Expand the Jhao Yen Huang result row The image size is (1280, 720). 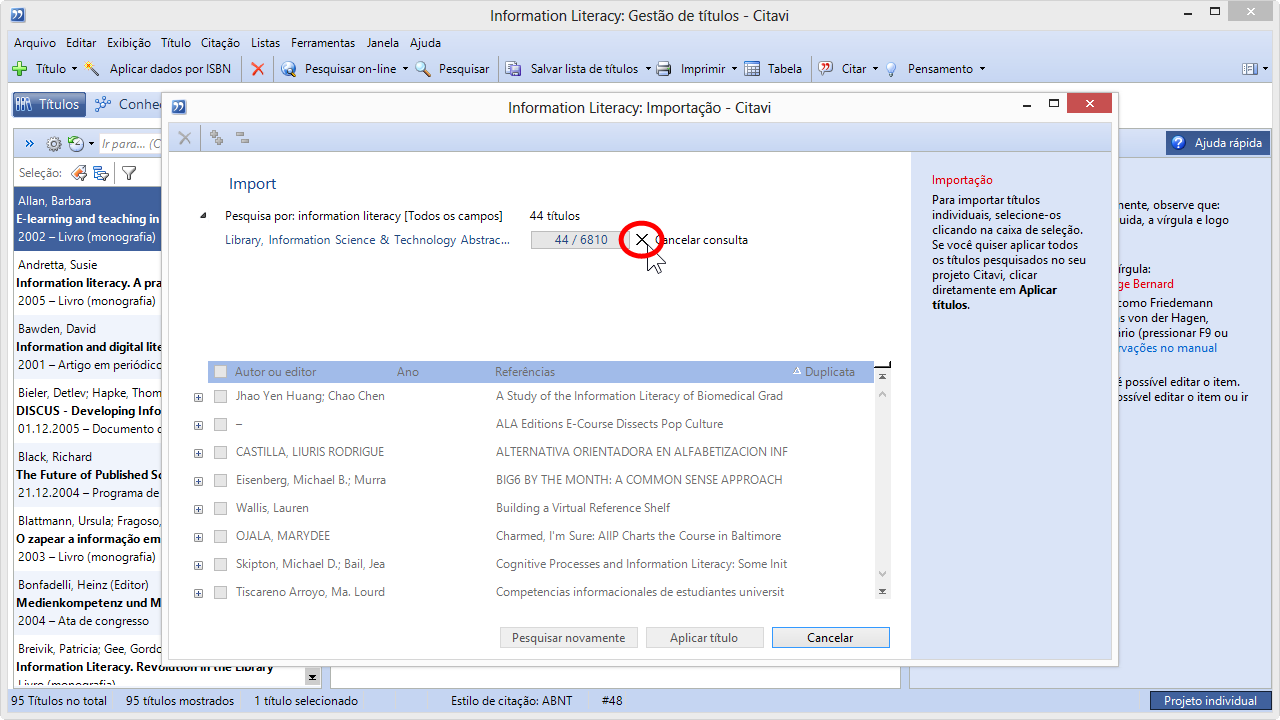click(x=198, y=397)
